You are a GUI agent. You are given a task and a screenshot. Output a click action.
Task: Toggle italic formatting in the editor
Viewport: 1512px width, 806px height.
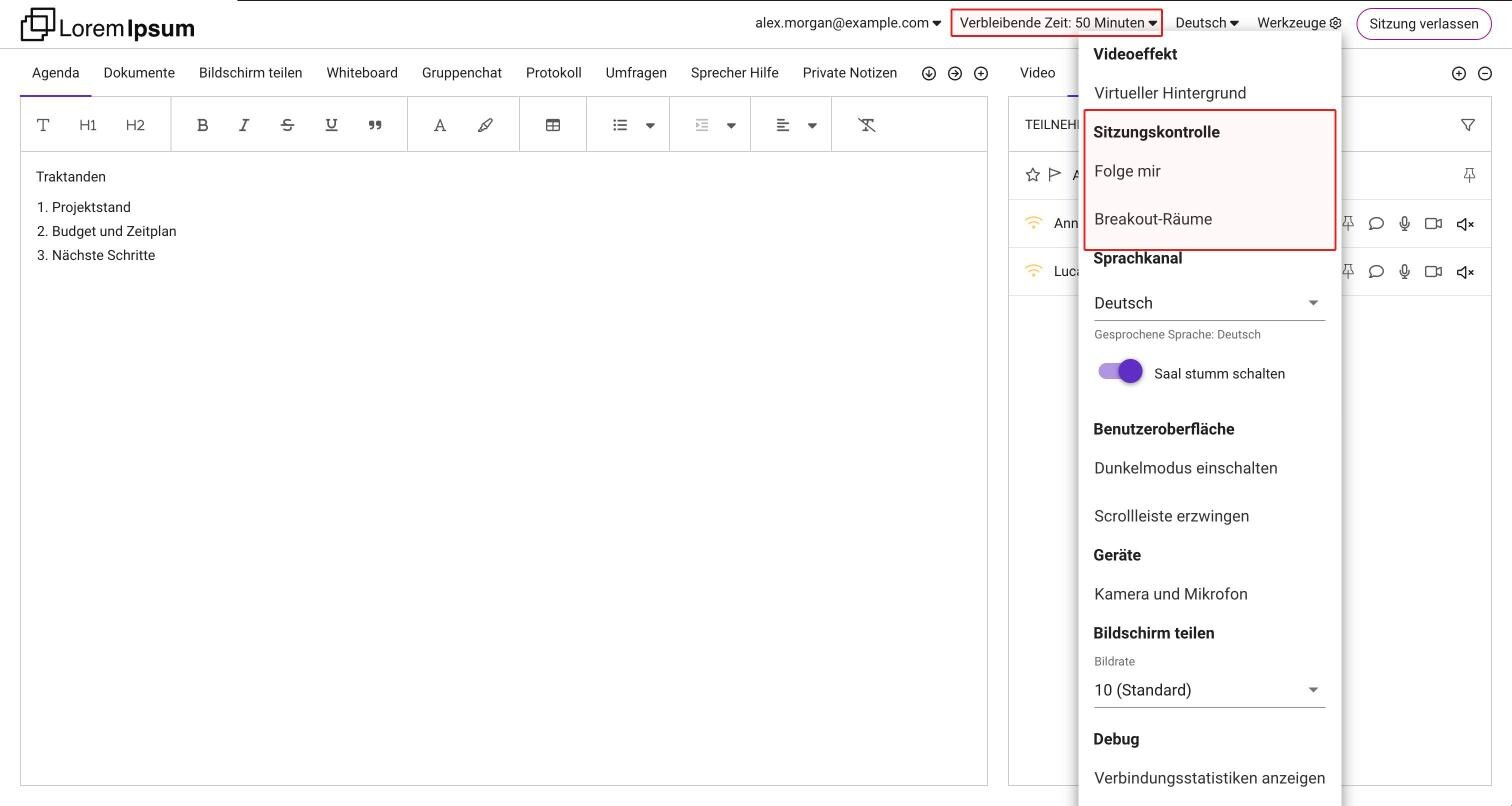(x=244, y=125)
